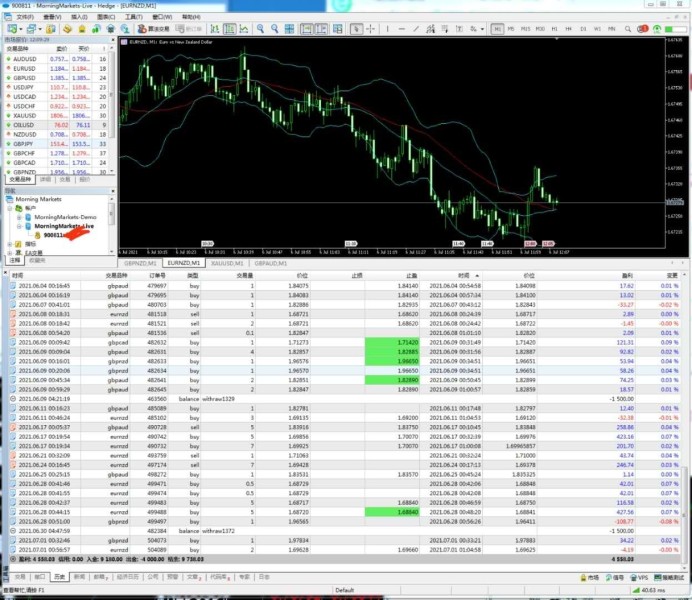Switch to the M1 timeframe
692x600 pixels.
pyautogui.click(x=497, y=29)
